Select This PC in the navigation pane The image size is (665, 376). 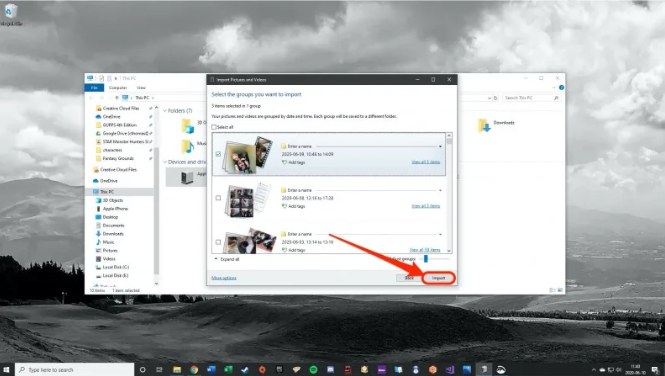(x=107, y=192)
